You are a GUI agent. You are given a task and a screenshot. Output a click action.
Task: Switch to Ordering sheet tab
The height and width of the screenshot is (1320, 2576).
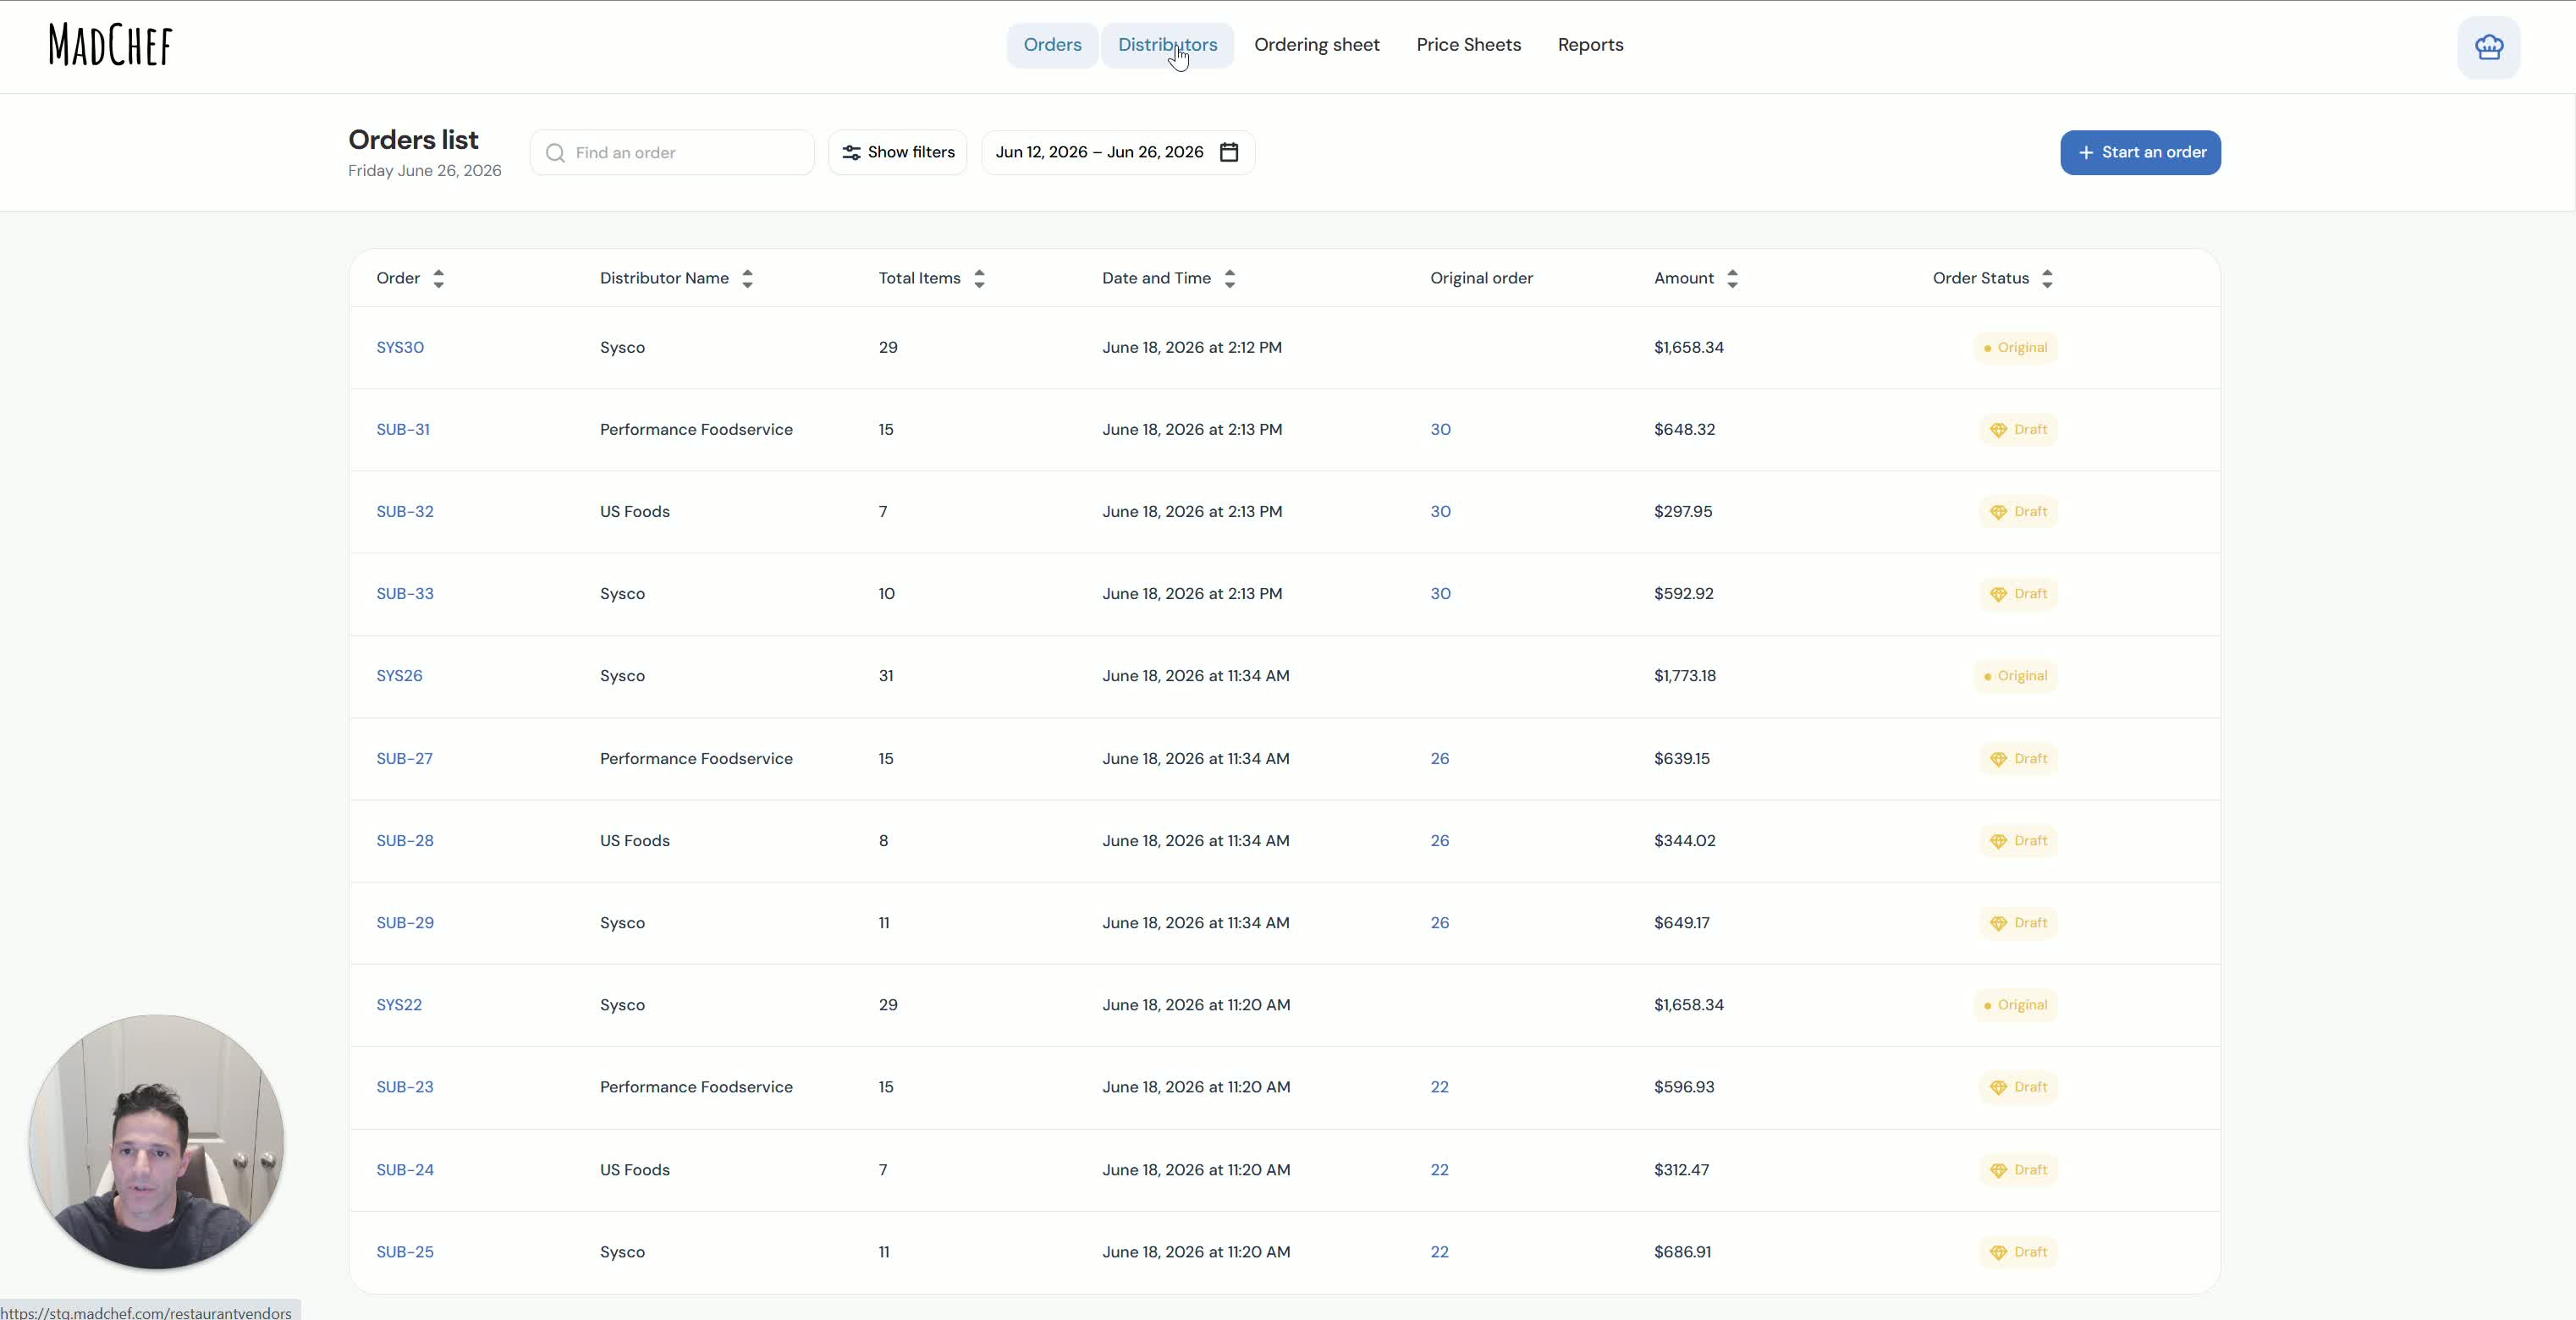coord(1316,45)
